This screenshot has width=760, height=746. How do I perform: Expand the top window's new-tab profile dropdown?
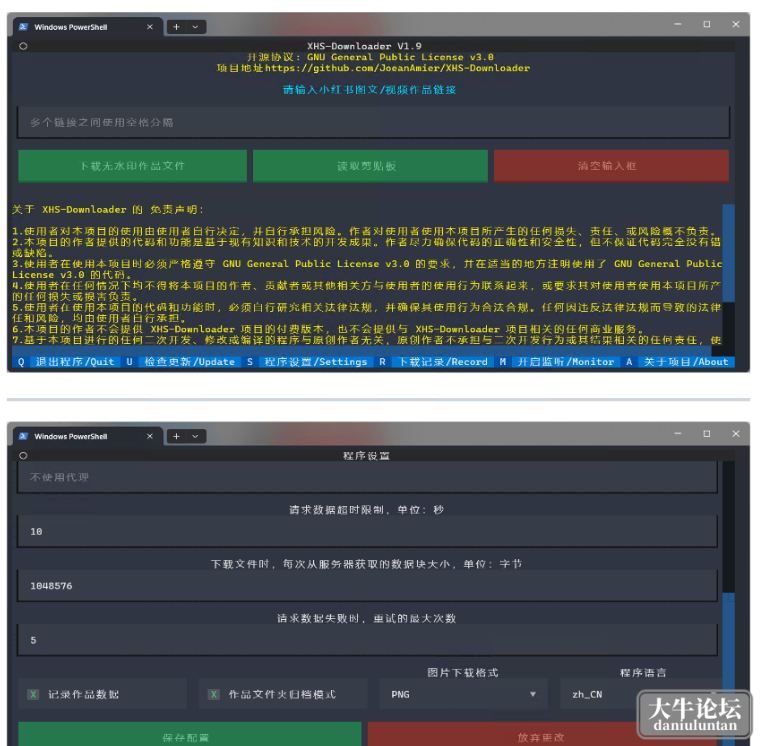[195, 27]
